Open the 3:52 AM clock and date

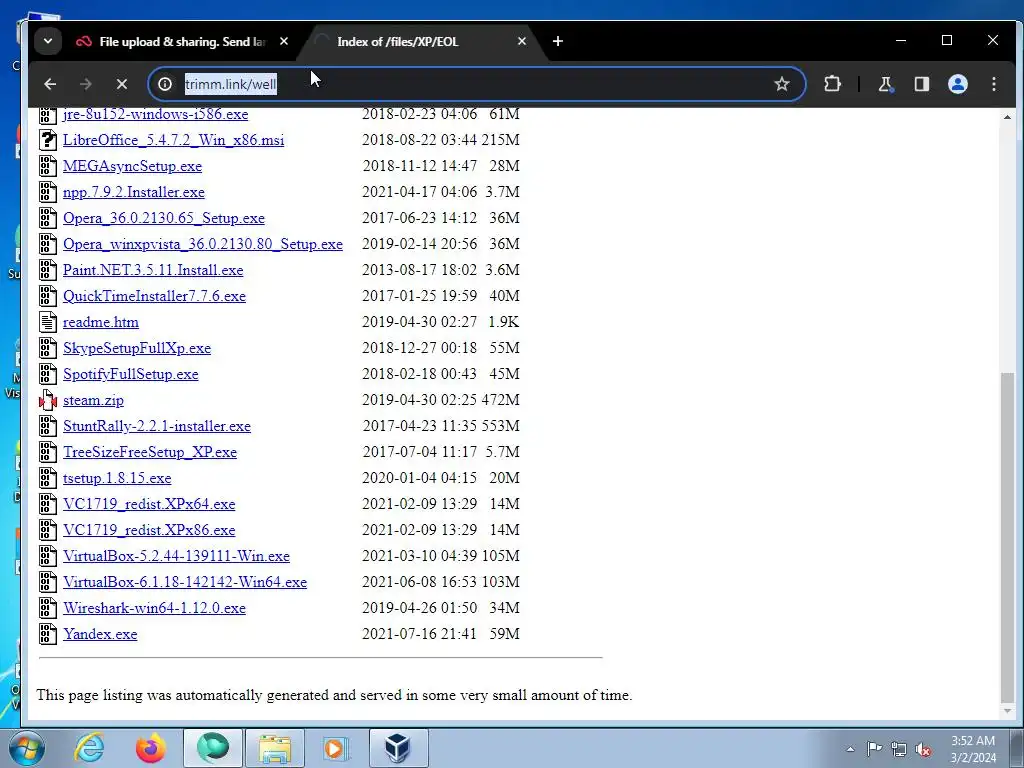tap(973, 749)
